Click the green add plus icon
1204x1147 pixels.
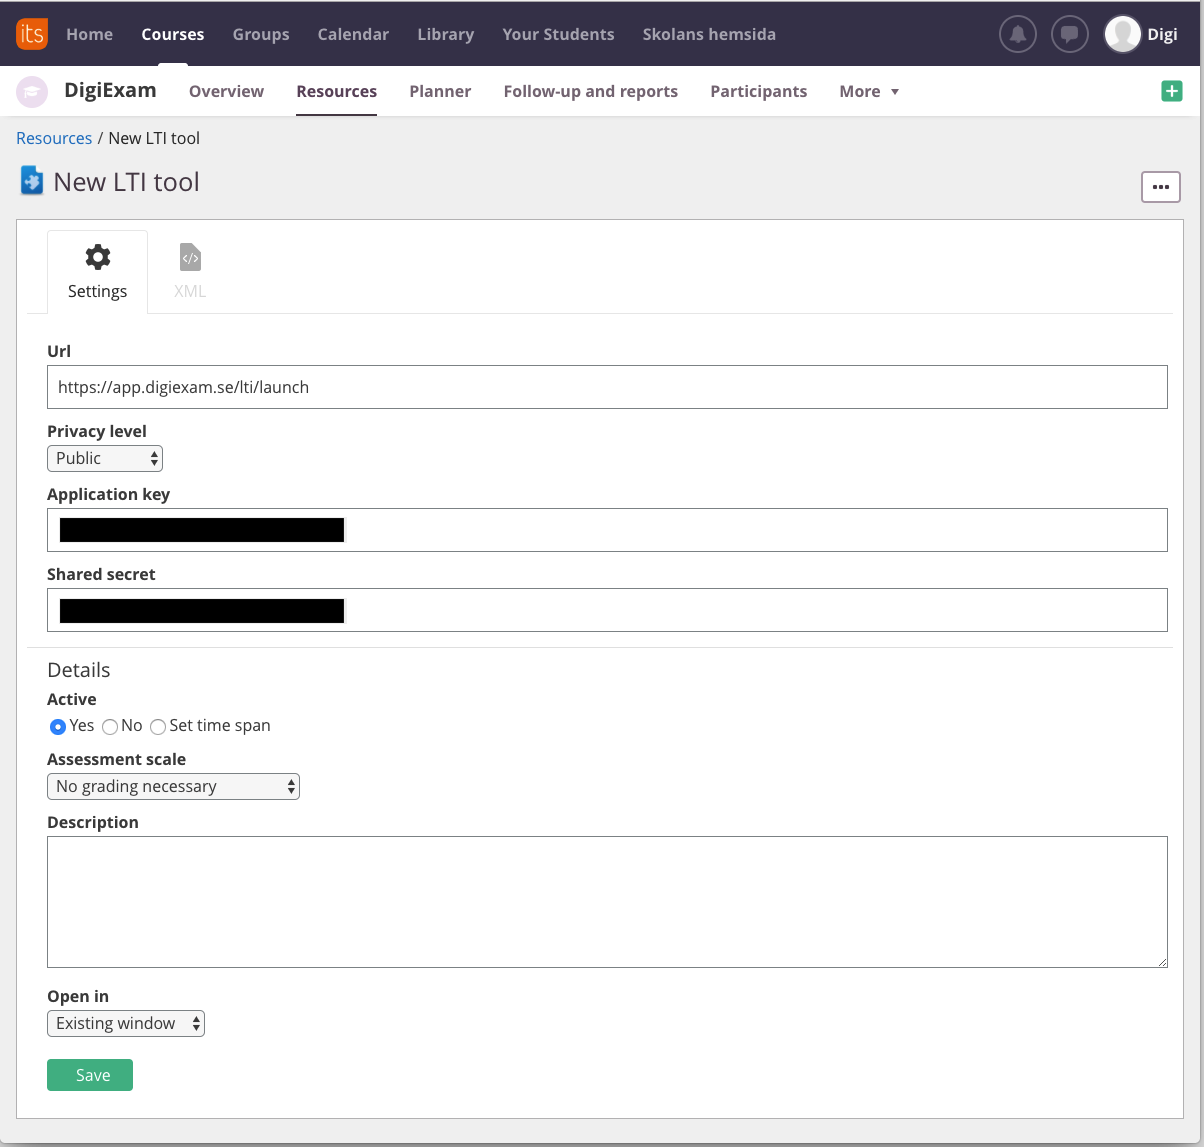tap(1172, 91)
